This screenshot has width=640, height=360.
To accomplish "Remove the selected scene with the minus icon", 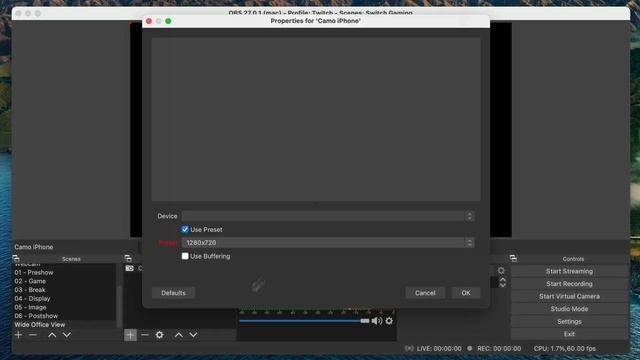I will (x=33, y=335).
